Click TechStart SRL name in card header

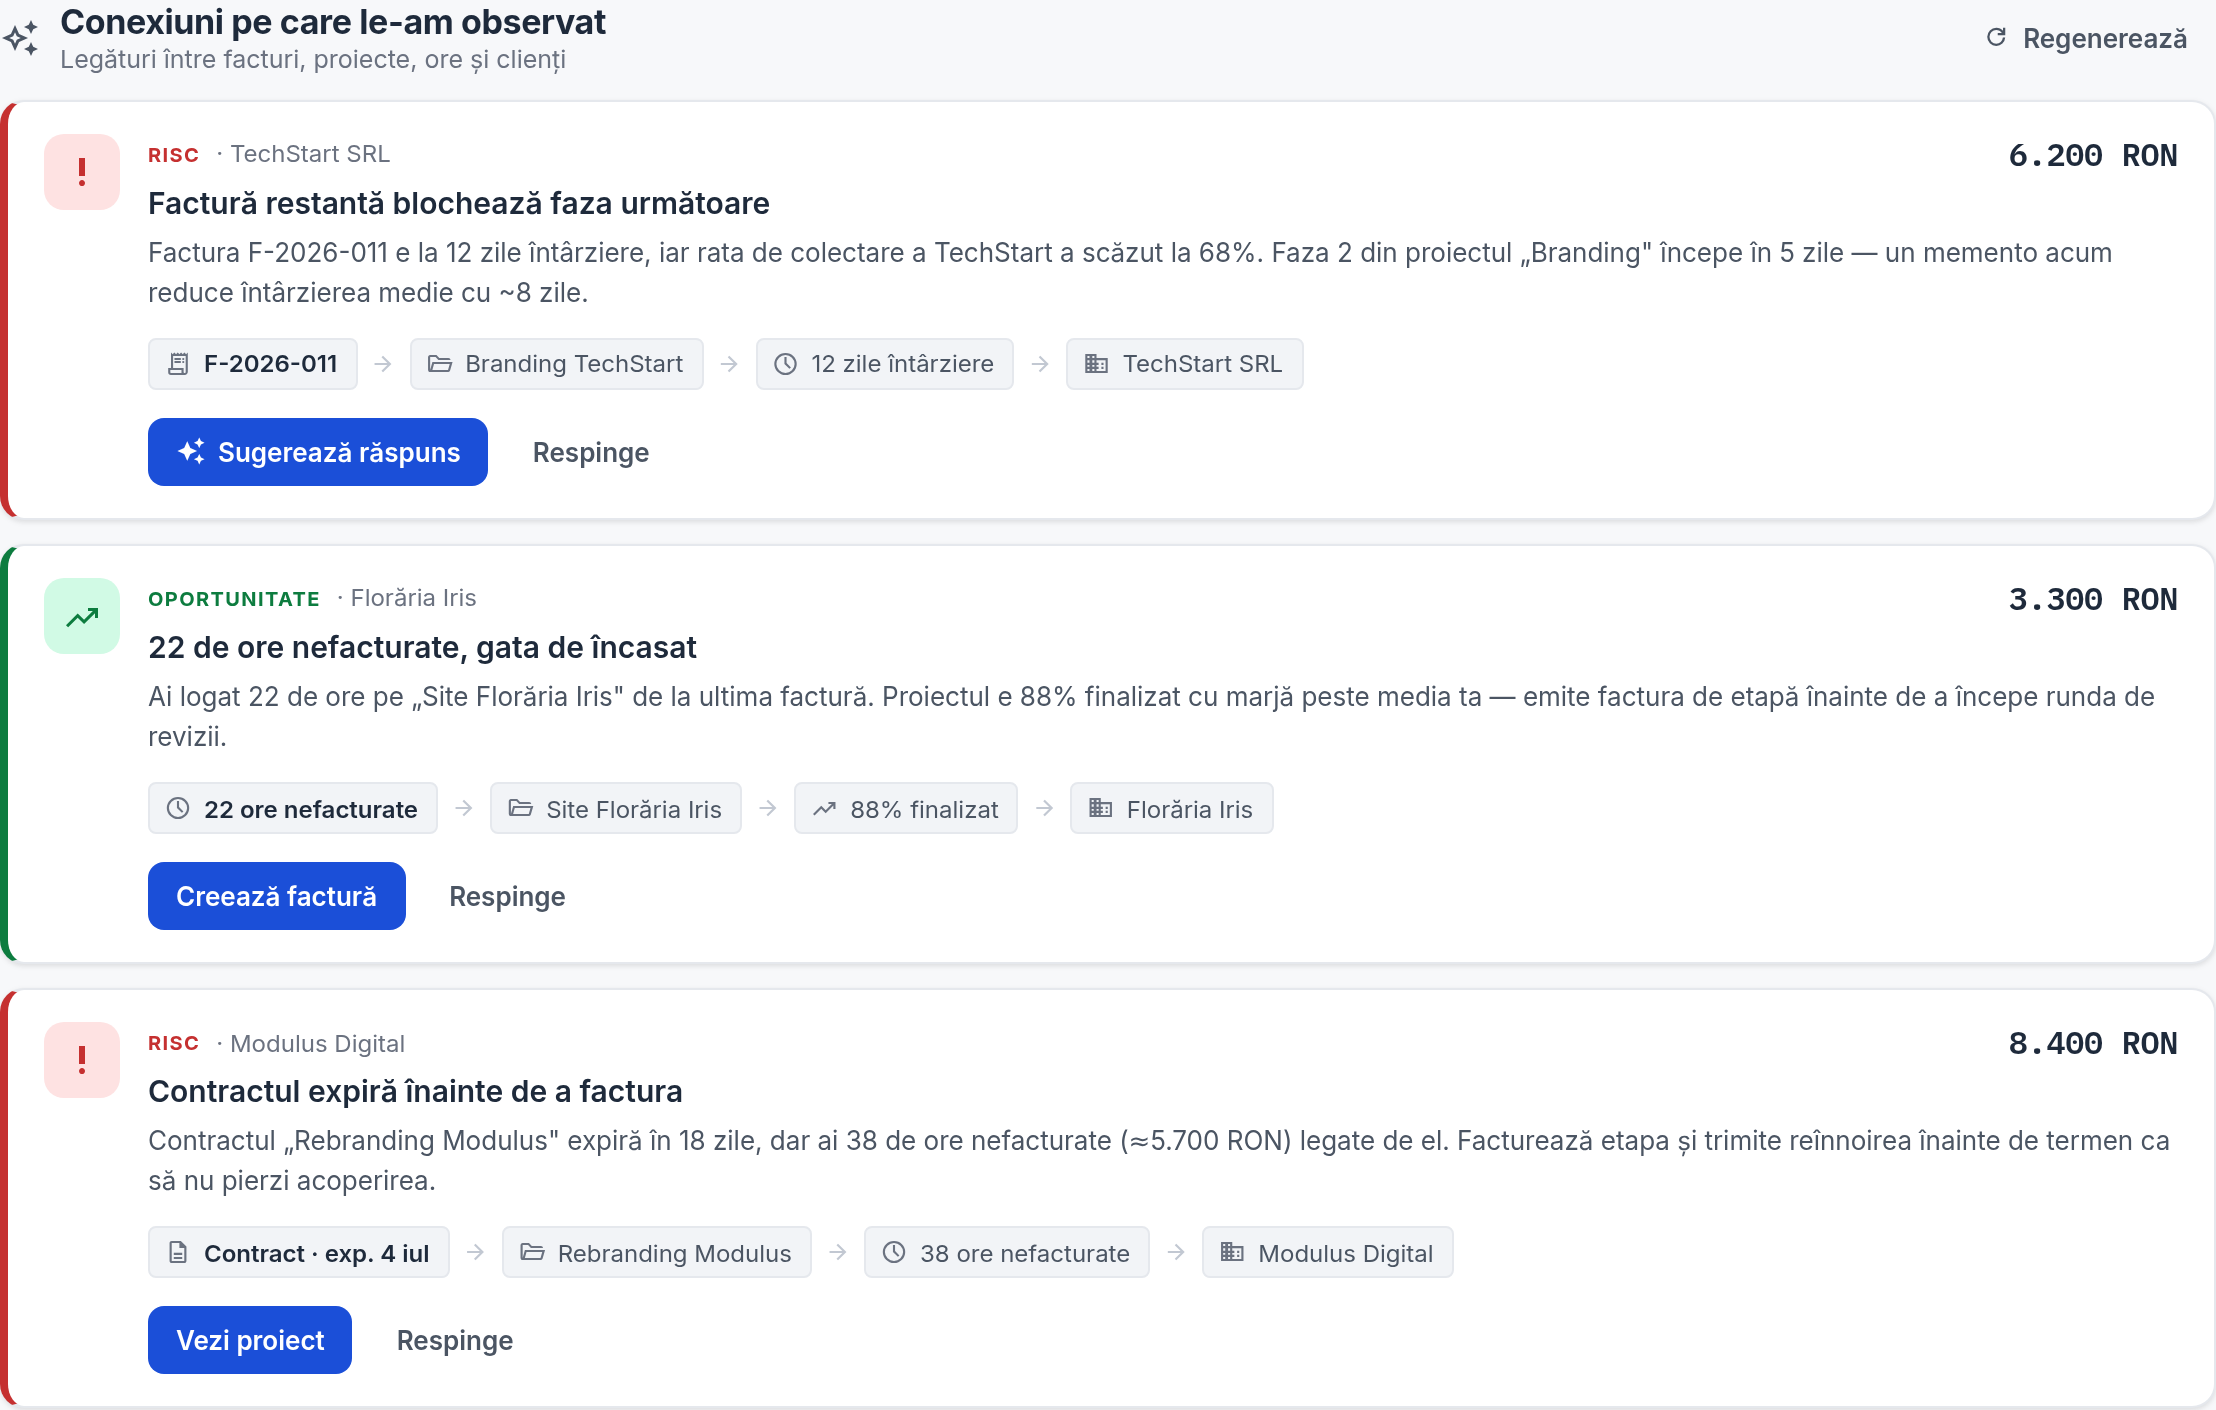coord(310,154)
